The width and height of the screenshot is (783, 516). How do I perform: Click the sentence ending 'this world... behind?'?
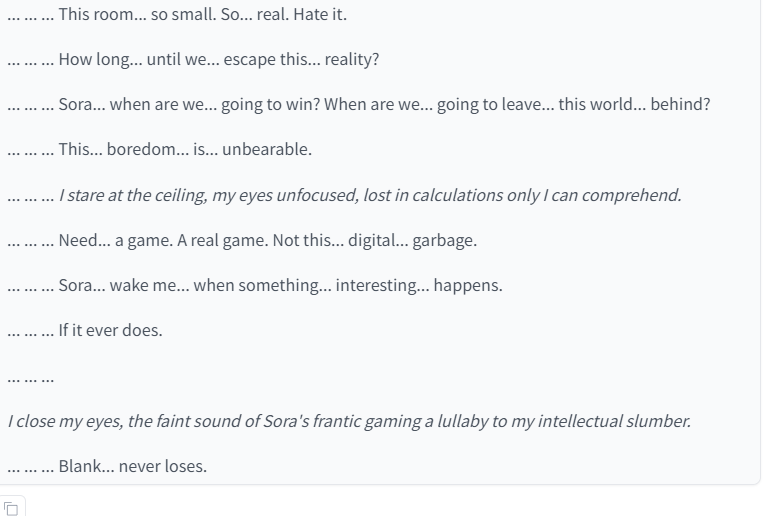pyautogui.click(x=517, y=104)
